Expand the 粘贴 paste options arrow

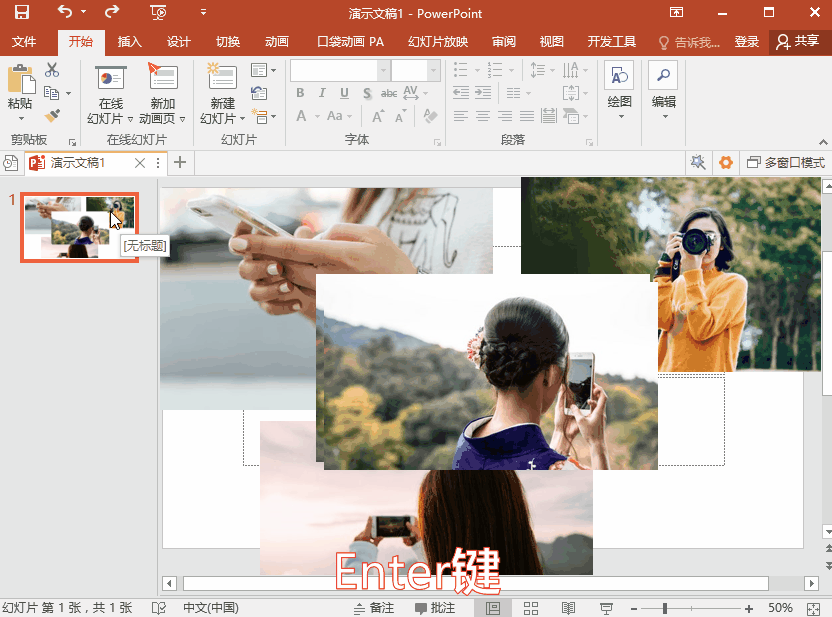tap(20, 119)
